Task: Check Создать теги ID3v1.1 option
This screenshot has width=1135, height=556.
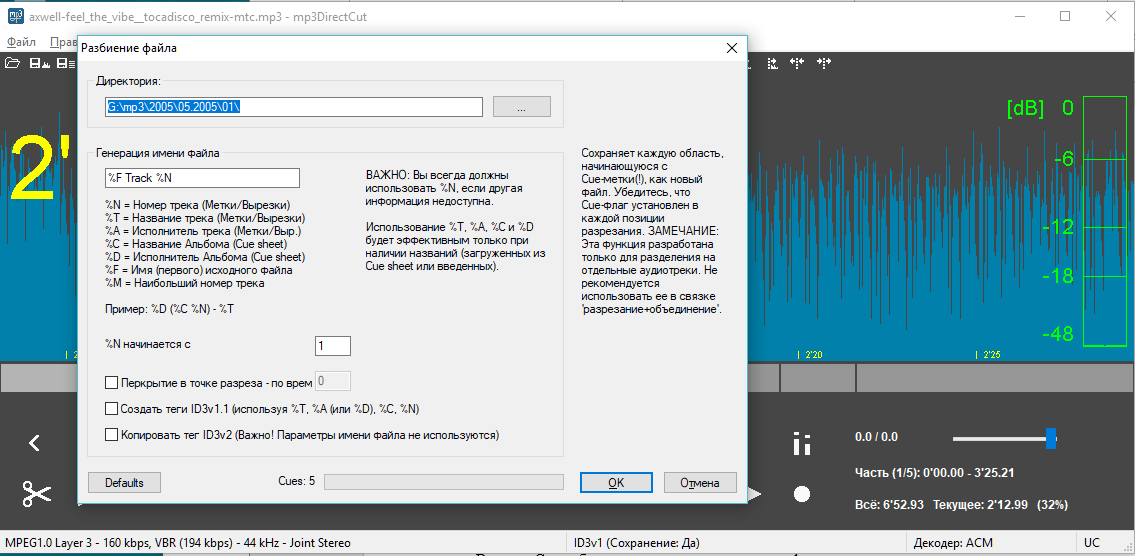Action: (111, 409)
